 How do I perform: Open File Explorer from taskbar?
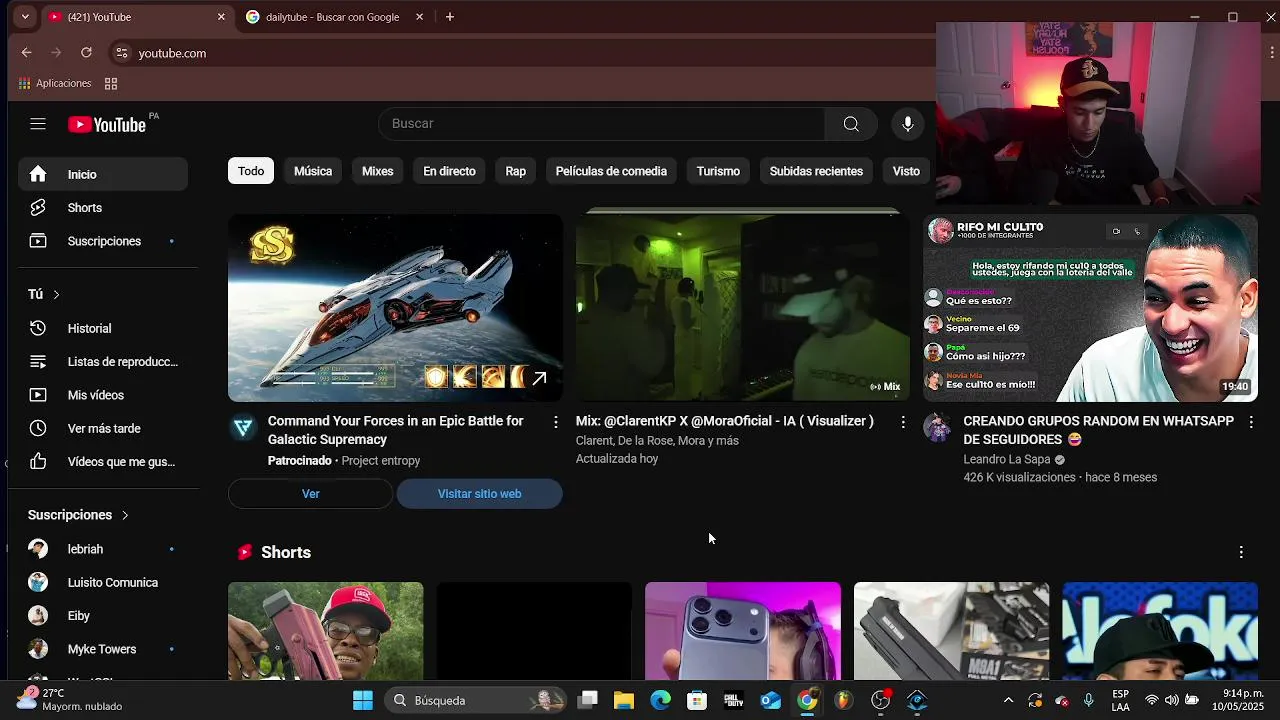(624, 700)
